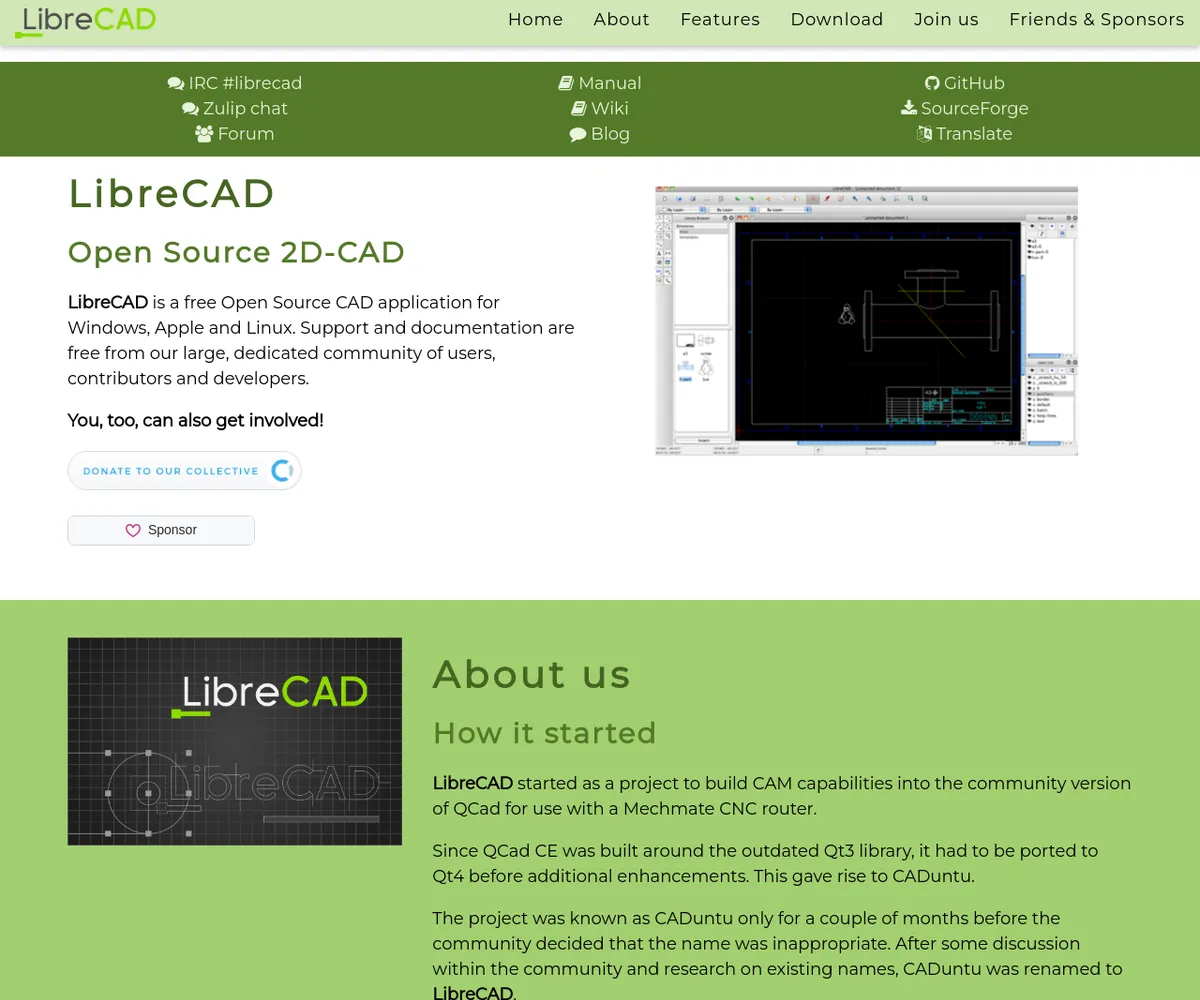Click the LibreCAD logo in header

(86, 21)
